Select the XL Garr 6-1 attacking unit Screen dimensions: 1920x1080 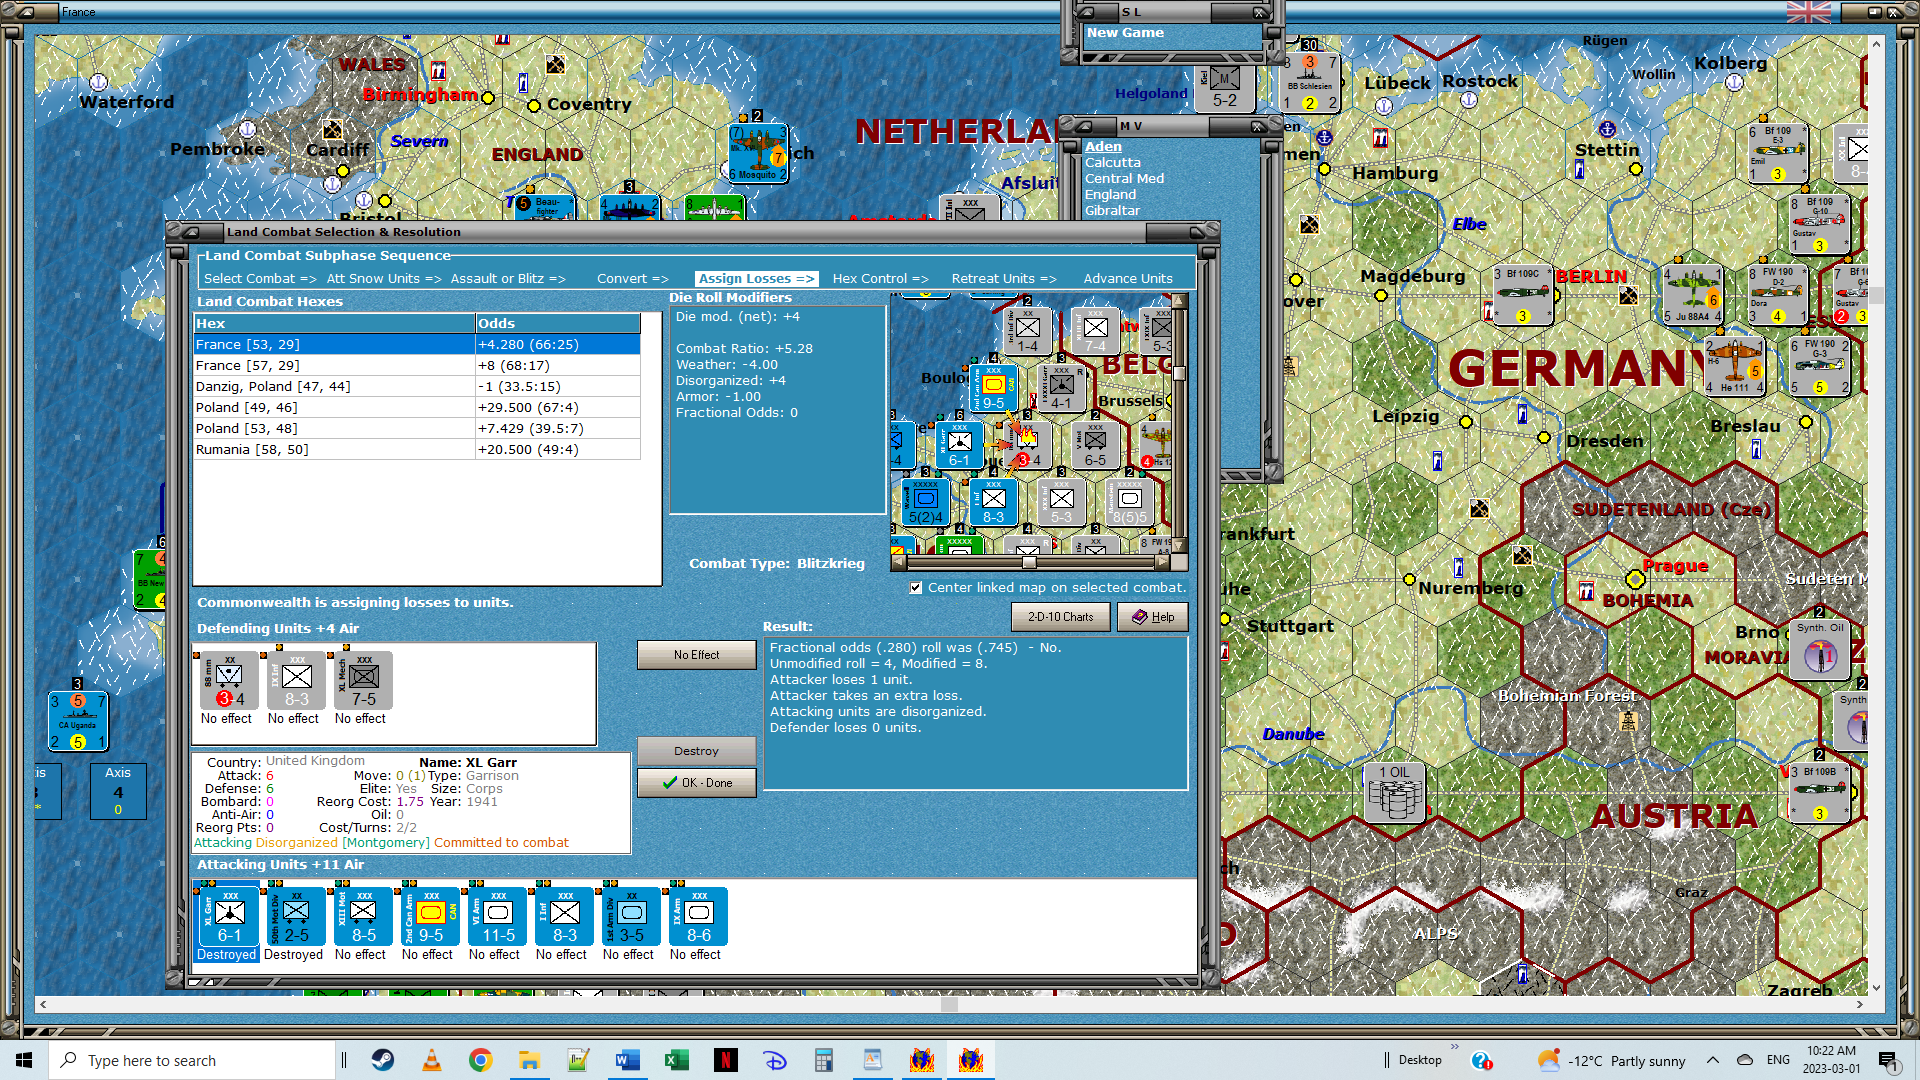tap(229, 916)
